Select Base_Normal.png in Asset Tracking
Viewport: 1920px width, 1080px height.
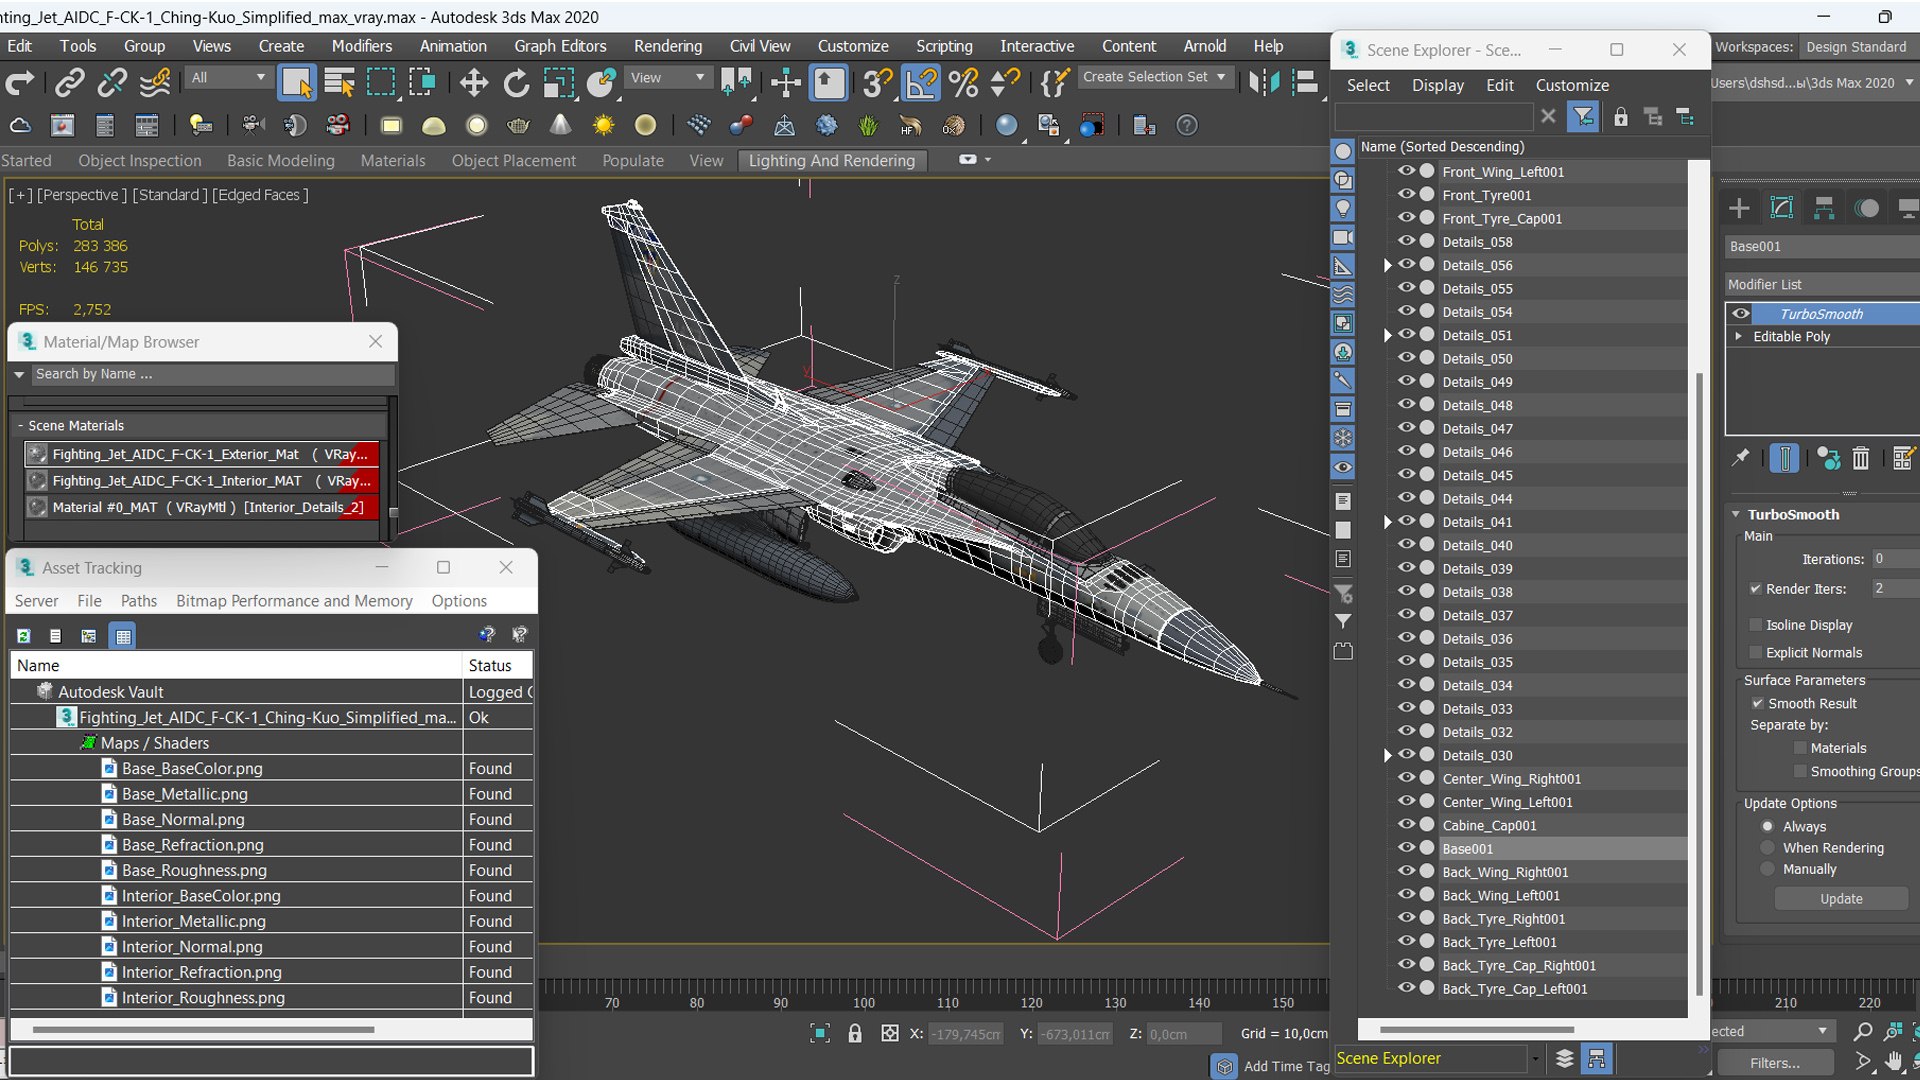[x=183, y=820]
